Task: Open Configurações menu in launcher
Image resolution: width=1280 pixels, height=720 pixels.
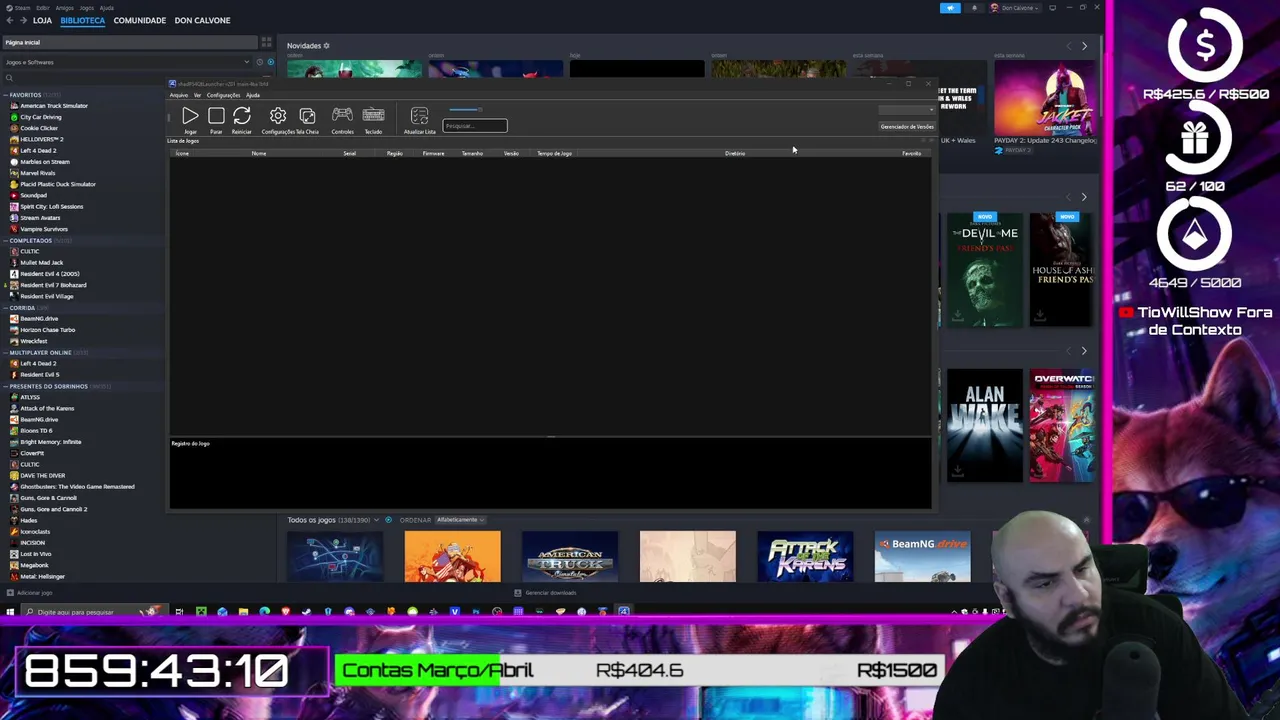Action: (223, 95)
